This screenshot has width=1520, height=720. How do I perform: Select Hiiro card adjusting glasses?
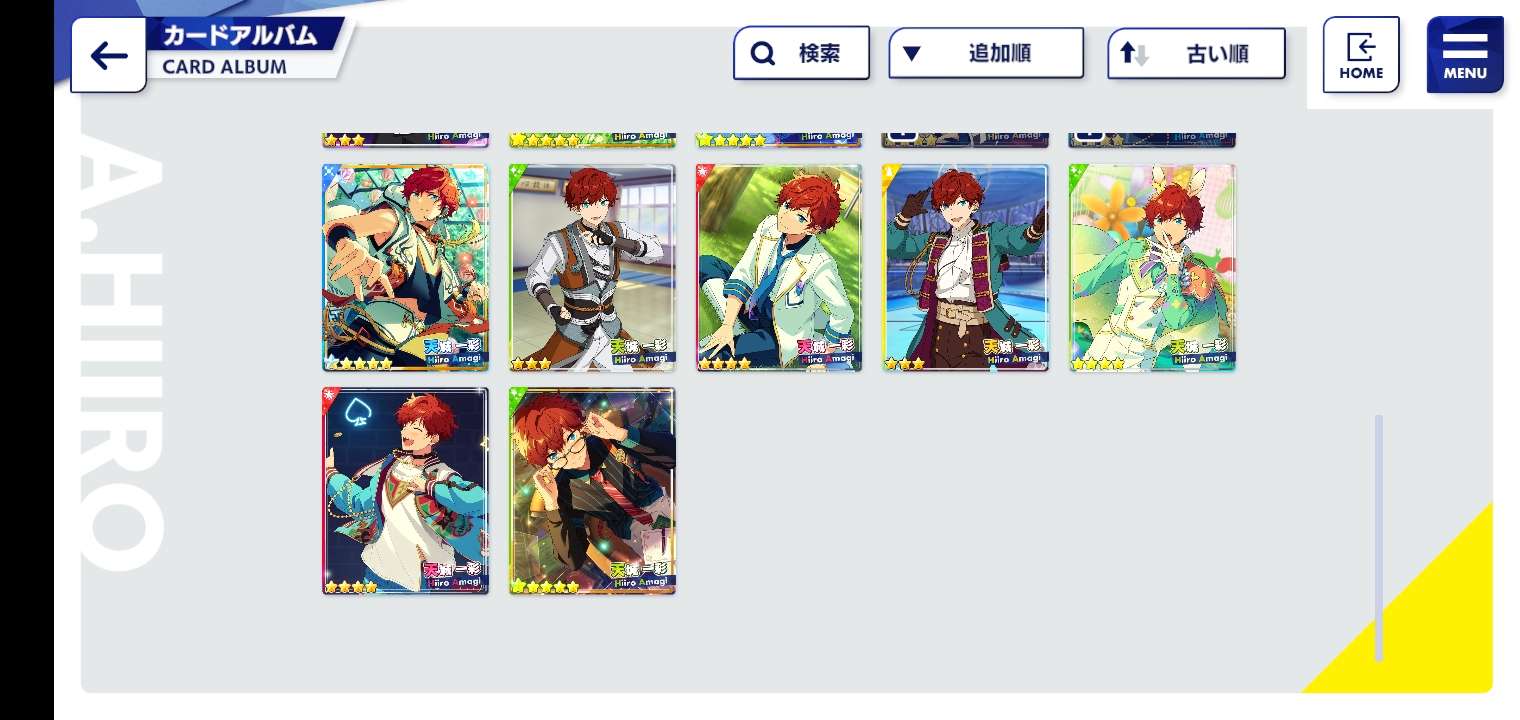(592, 491)
